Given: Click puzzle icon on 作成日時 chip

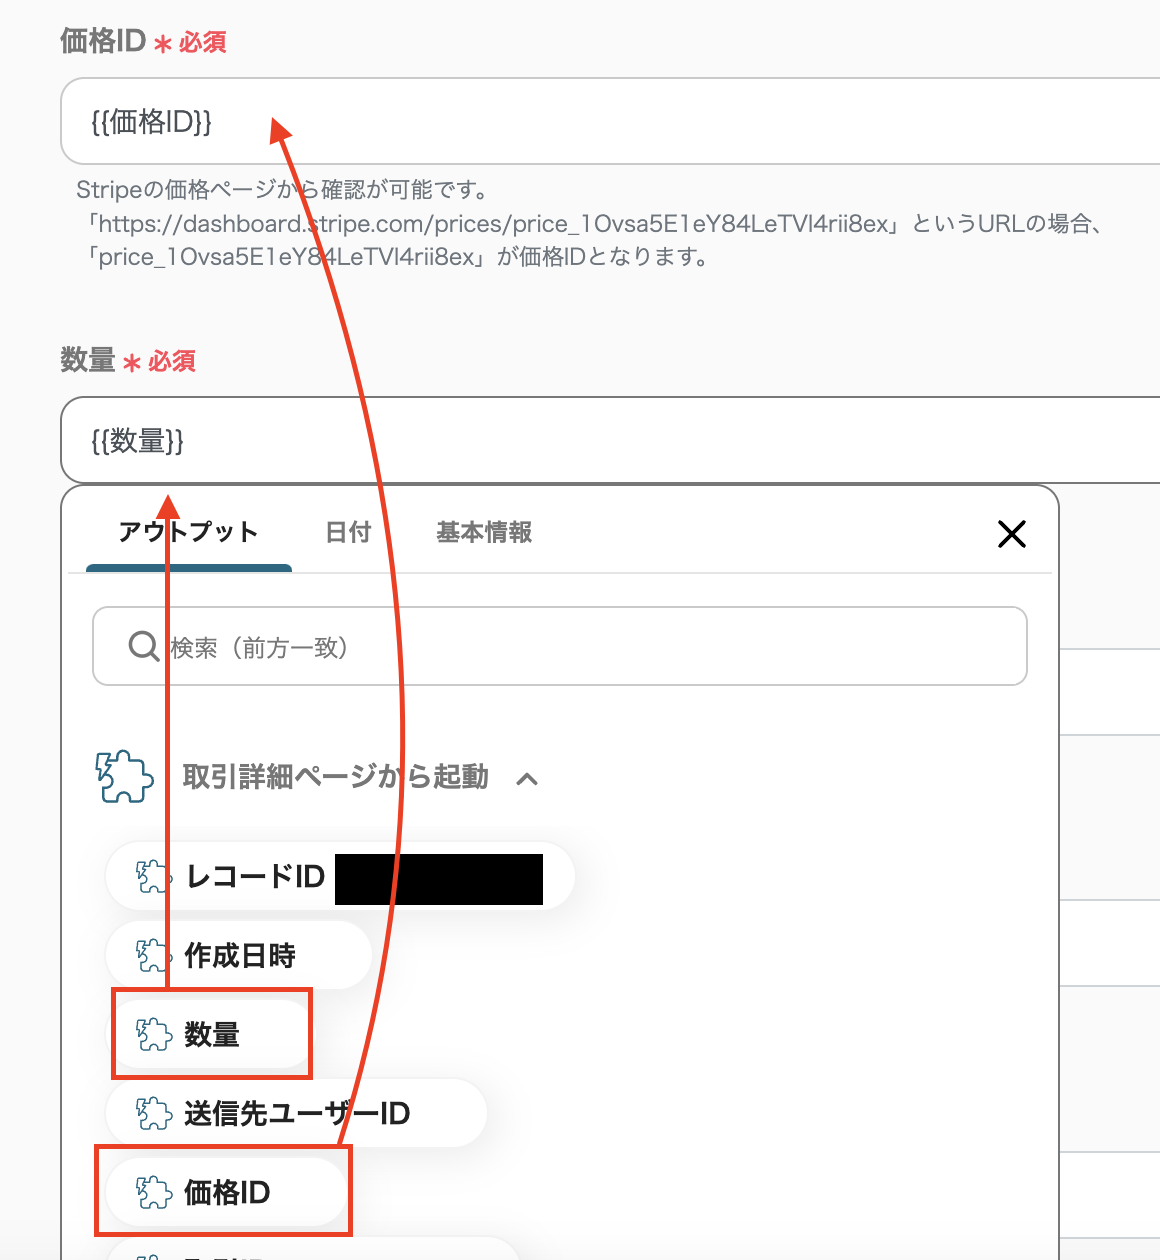Looking at the screenshot, I should tap(154, 956).
